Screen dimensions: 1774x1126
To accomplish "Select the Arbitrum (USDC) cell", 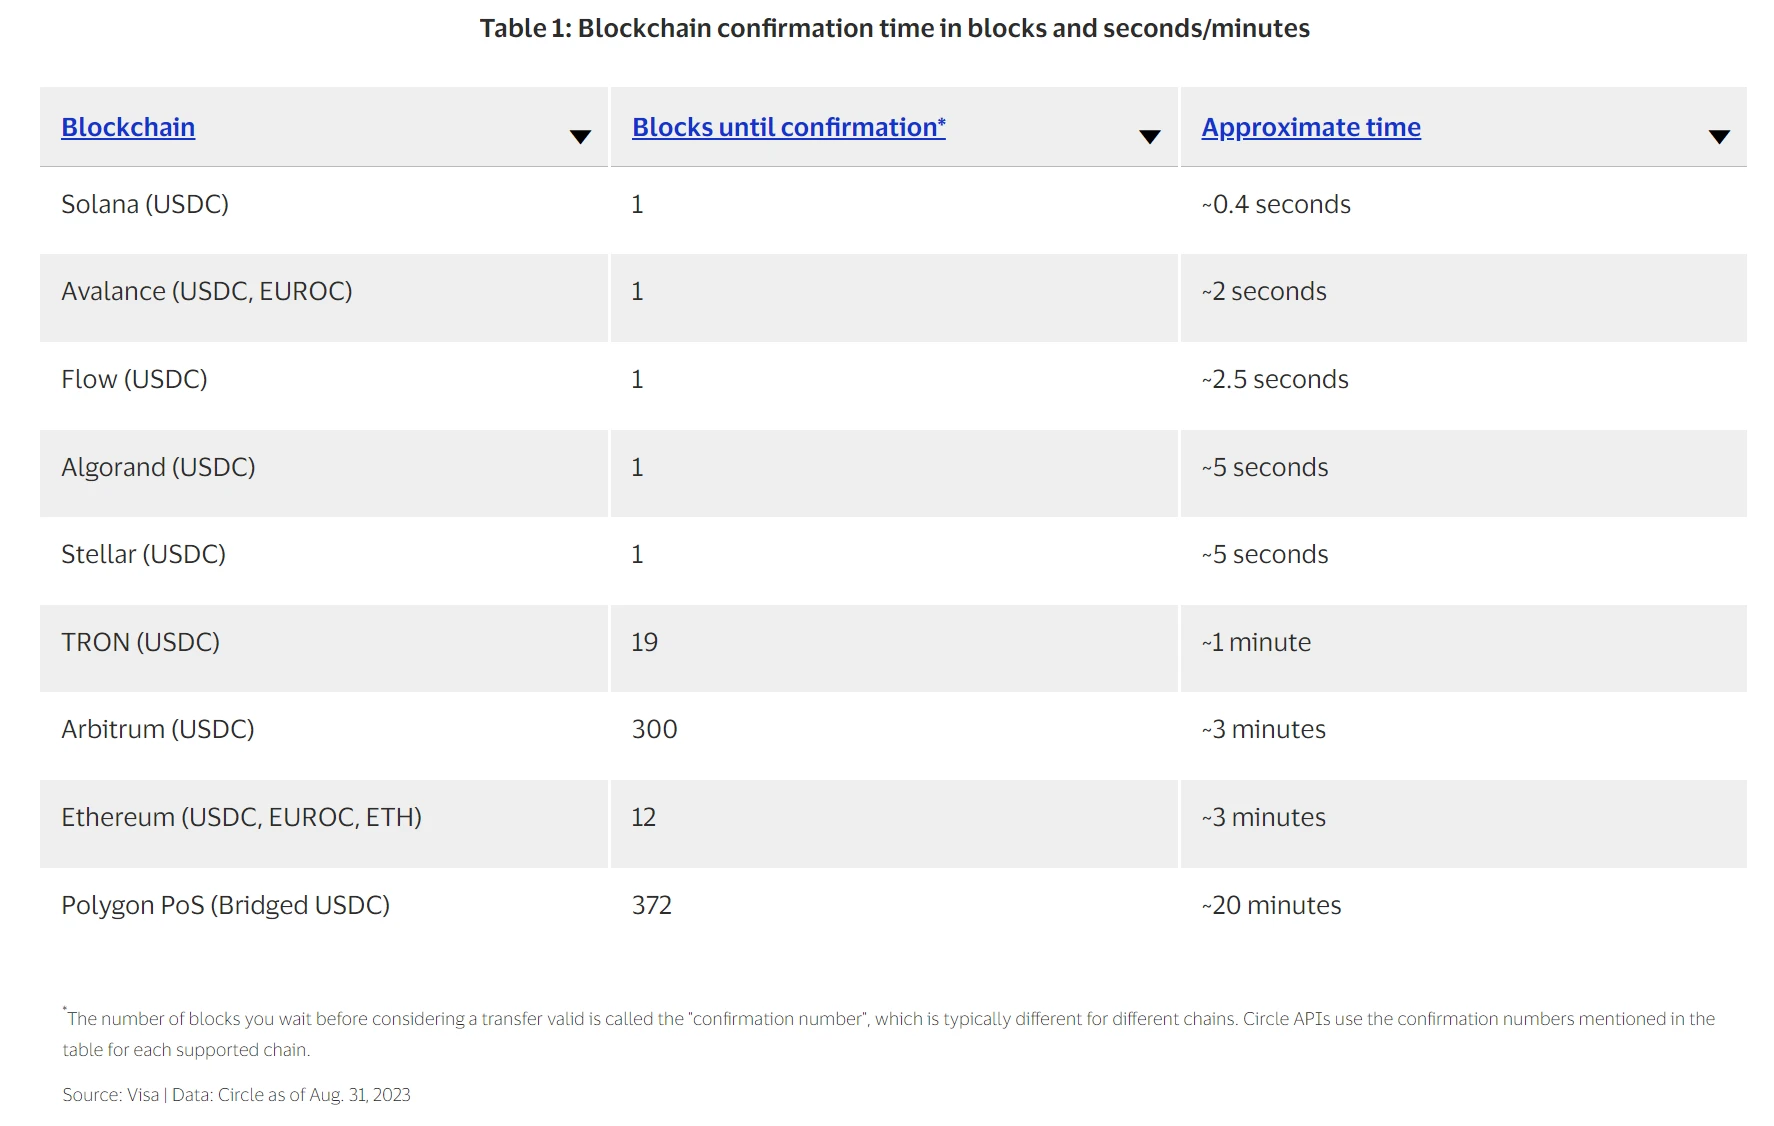I will (158, 730).
